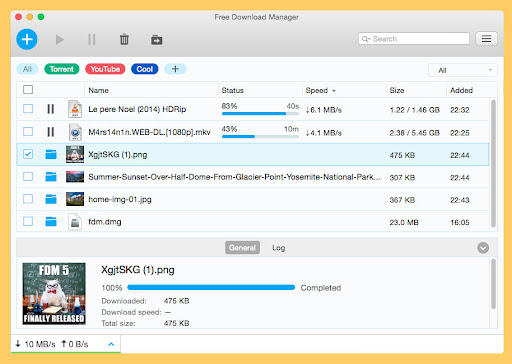Image resolution: width=512 pixels, height=364 pixels.
Task: Click the mkv file icon of M4rs14n1n
Action: coord(75,132)
